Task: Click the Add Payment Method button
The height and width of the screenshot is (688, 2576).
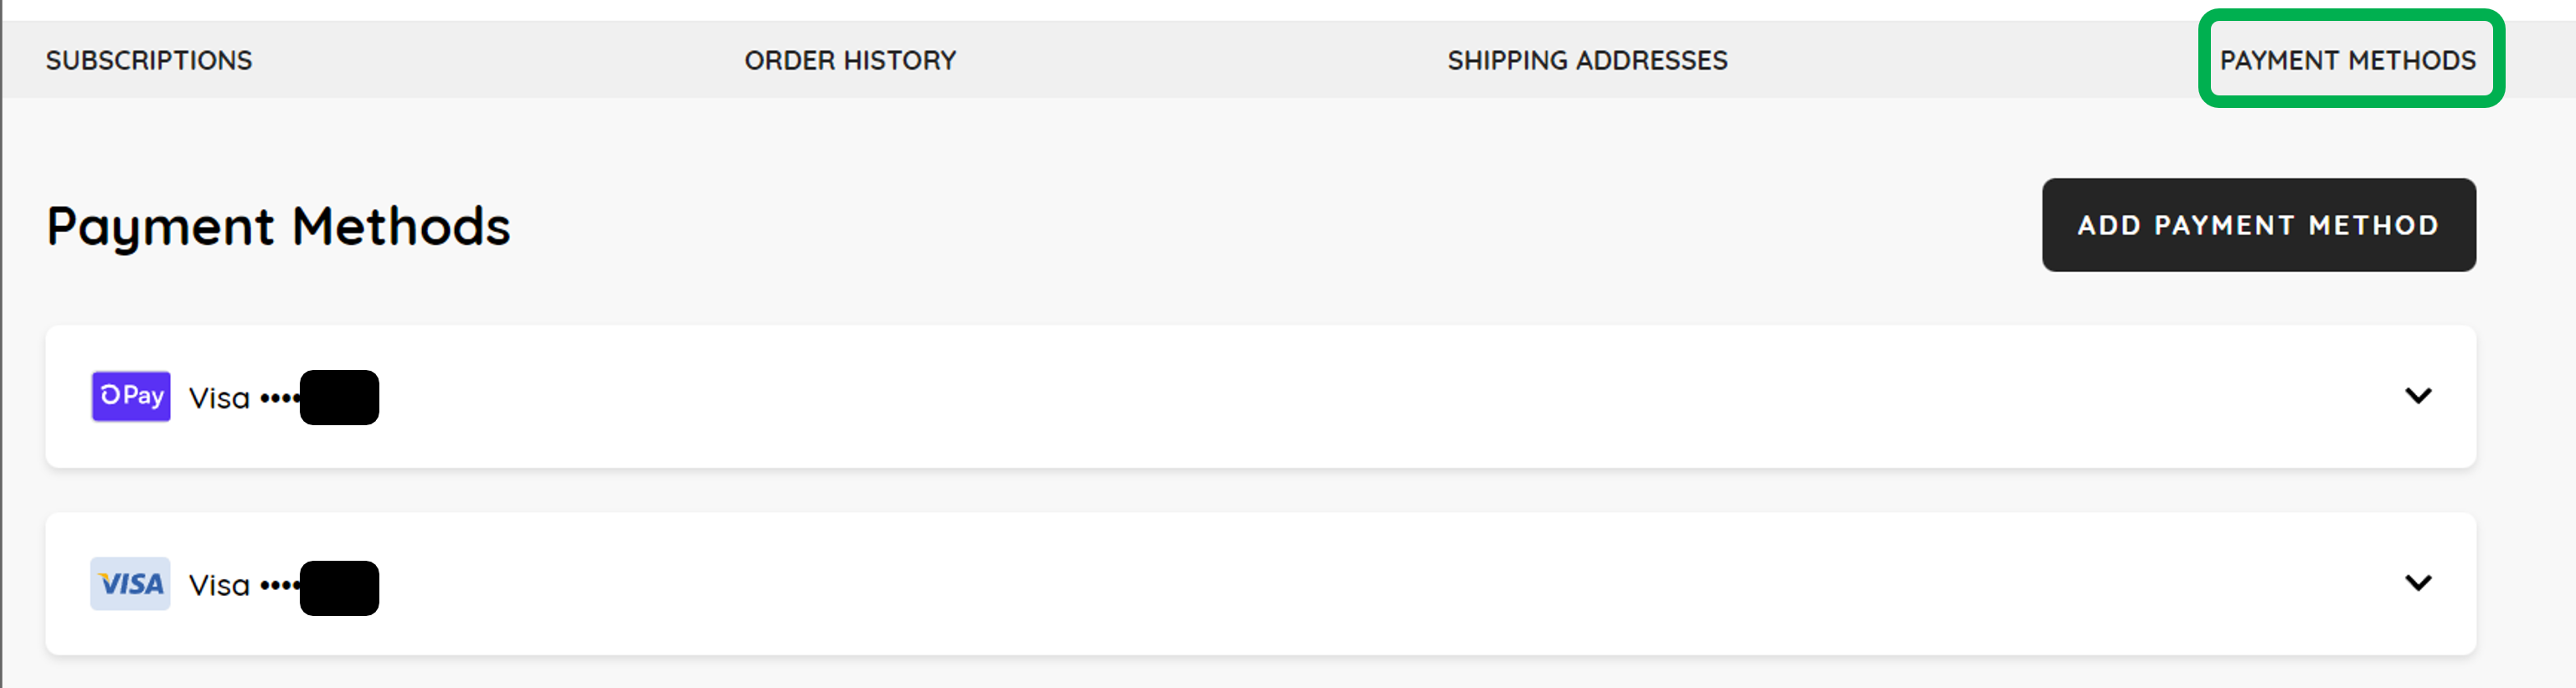Action: pyautogui.click(x=2258, y=225)
